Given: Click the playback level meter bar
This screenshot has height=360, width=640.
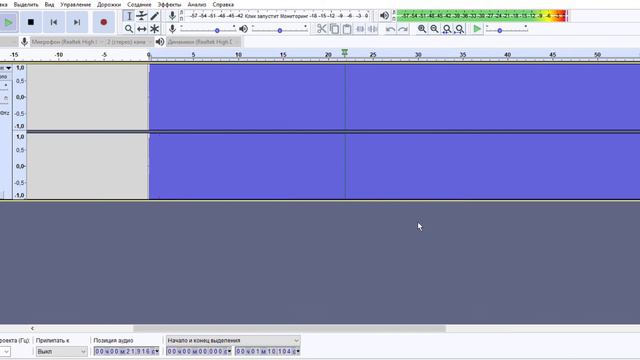Looking at the screenshot, I should 482,16.
